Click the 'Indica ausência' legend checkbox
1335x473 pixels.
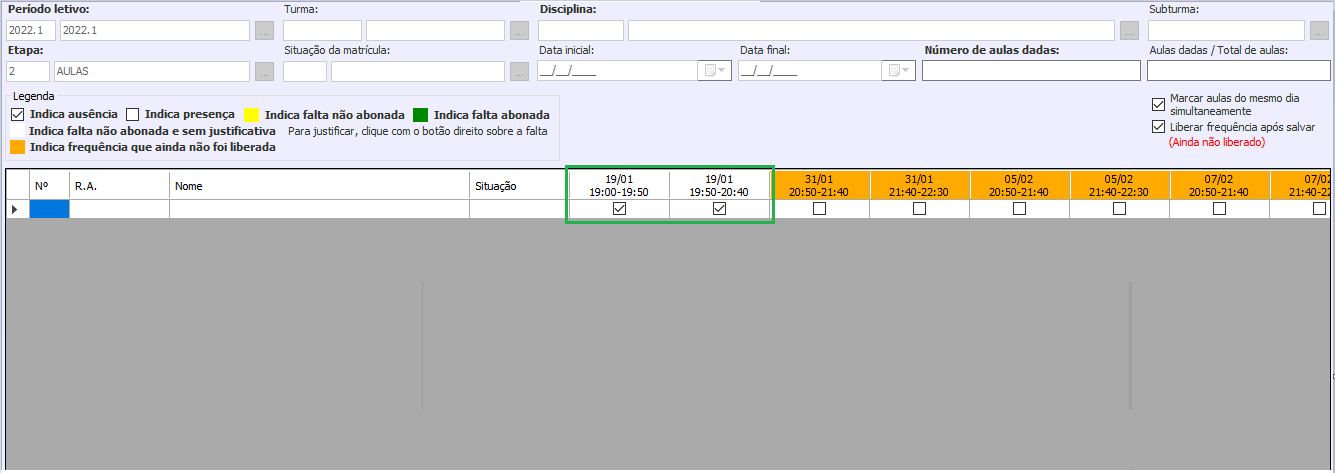17,114
